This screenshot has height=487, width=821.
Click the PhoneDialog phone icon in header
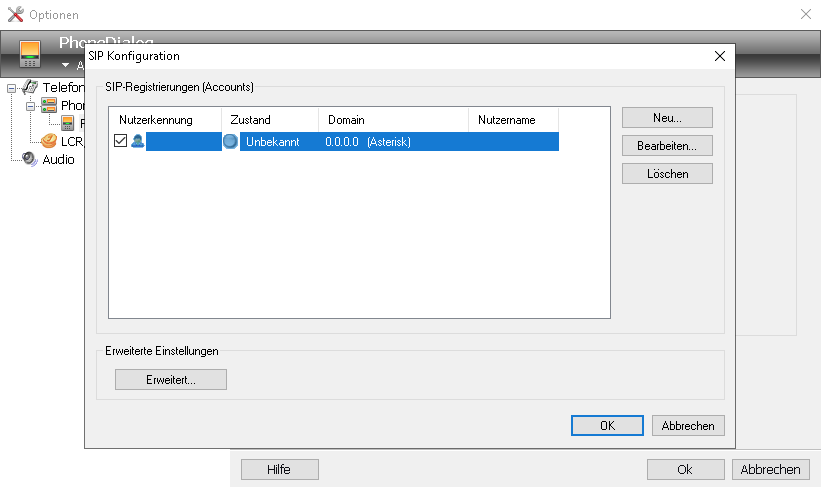coord(31,53)
